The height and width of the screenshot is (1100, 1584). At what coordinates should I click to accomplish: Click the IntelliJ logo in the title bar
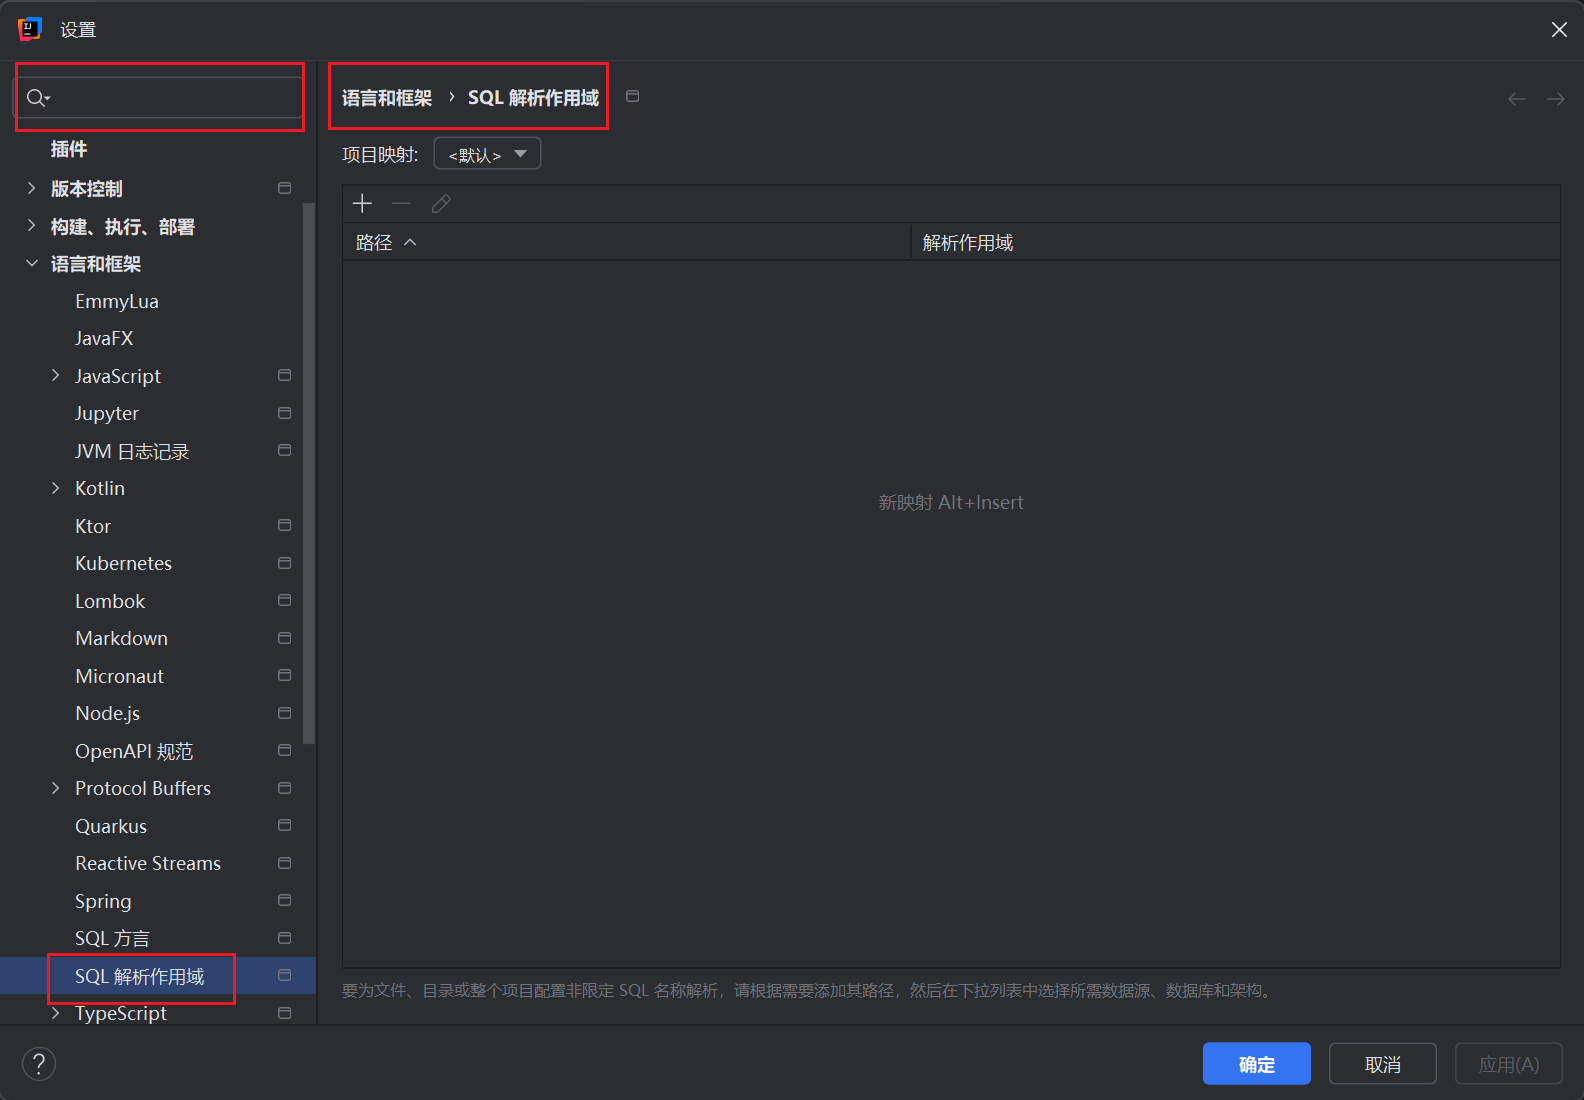pyautogui.click(x=30, y=29)
